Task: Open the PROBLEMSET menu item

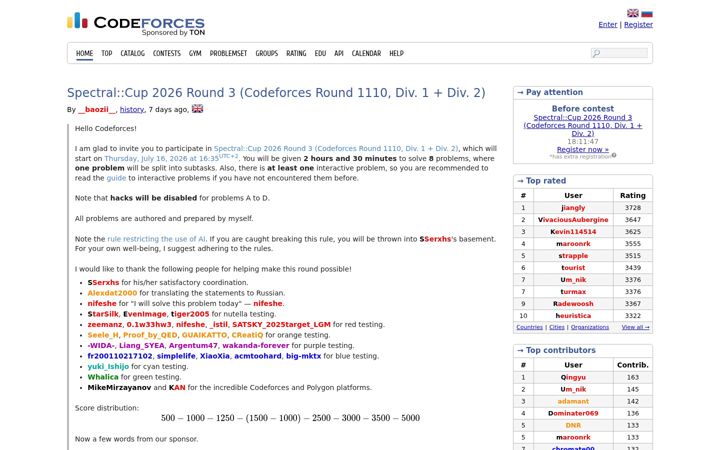Action: pos(228,53)
